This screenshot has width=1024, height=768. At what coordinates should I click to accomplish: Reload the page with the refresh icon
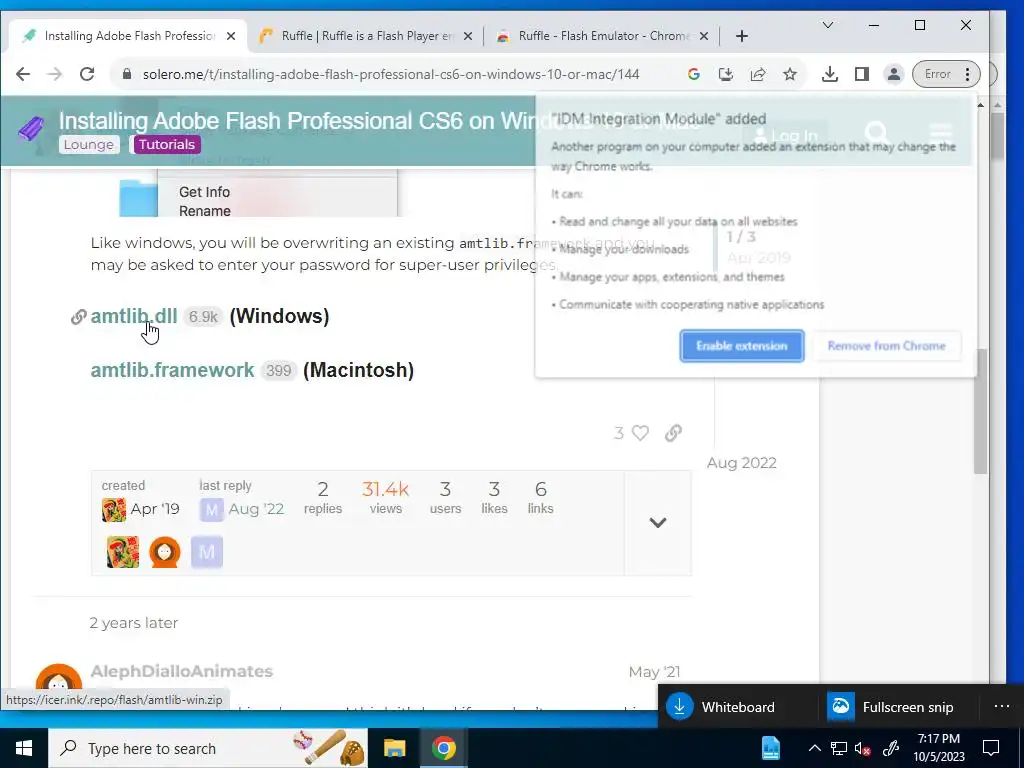point(87,74)
